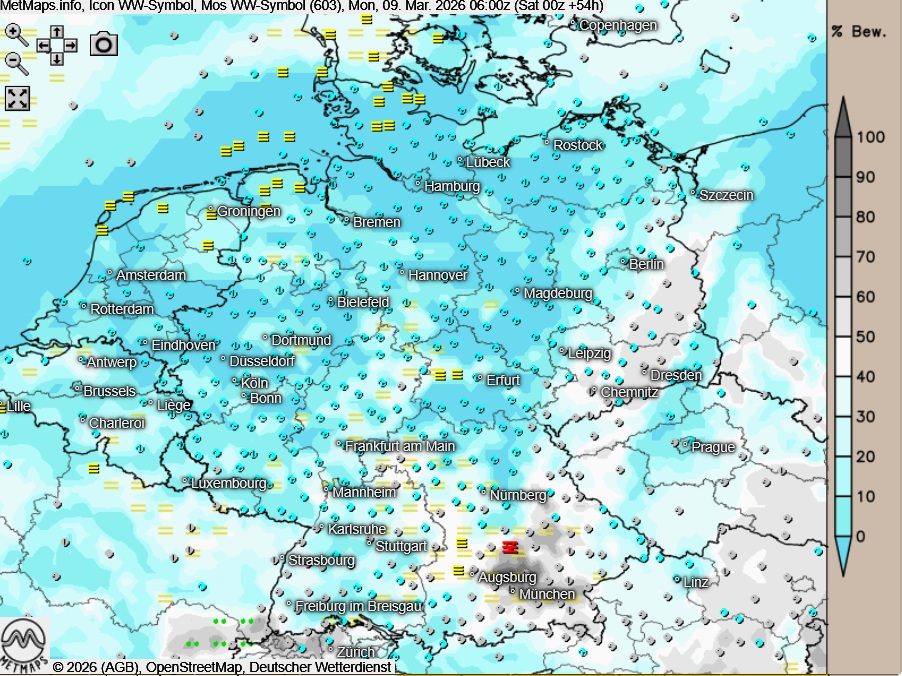This screenshot has height=676, width=902.
Task: Pan the map left with arrow
Action: [x=43, y=45]
